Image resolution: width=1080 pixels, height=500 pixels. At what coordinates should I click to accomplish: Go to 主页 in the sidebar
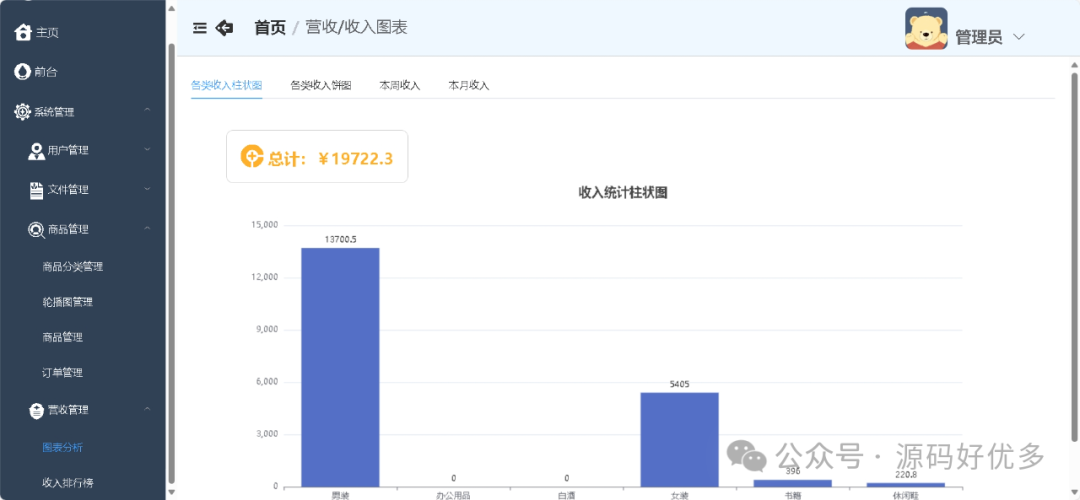click(47, 32)
